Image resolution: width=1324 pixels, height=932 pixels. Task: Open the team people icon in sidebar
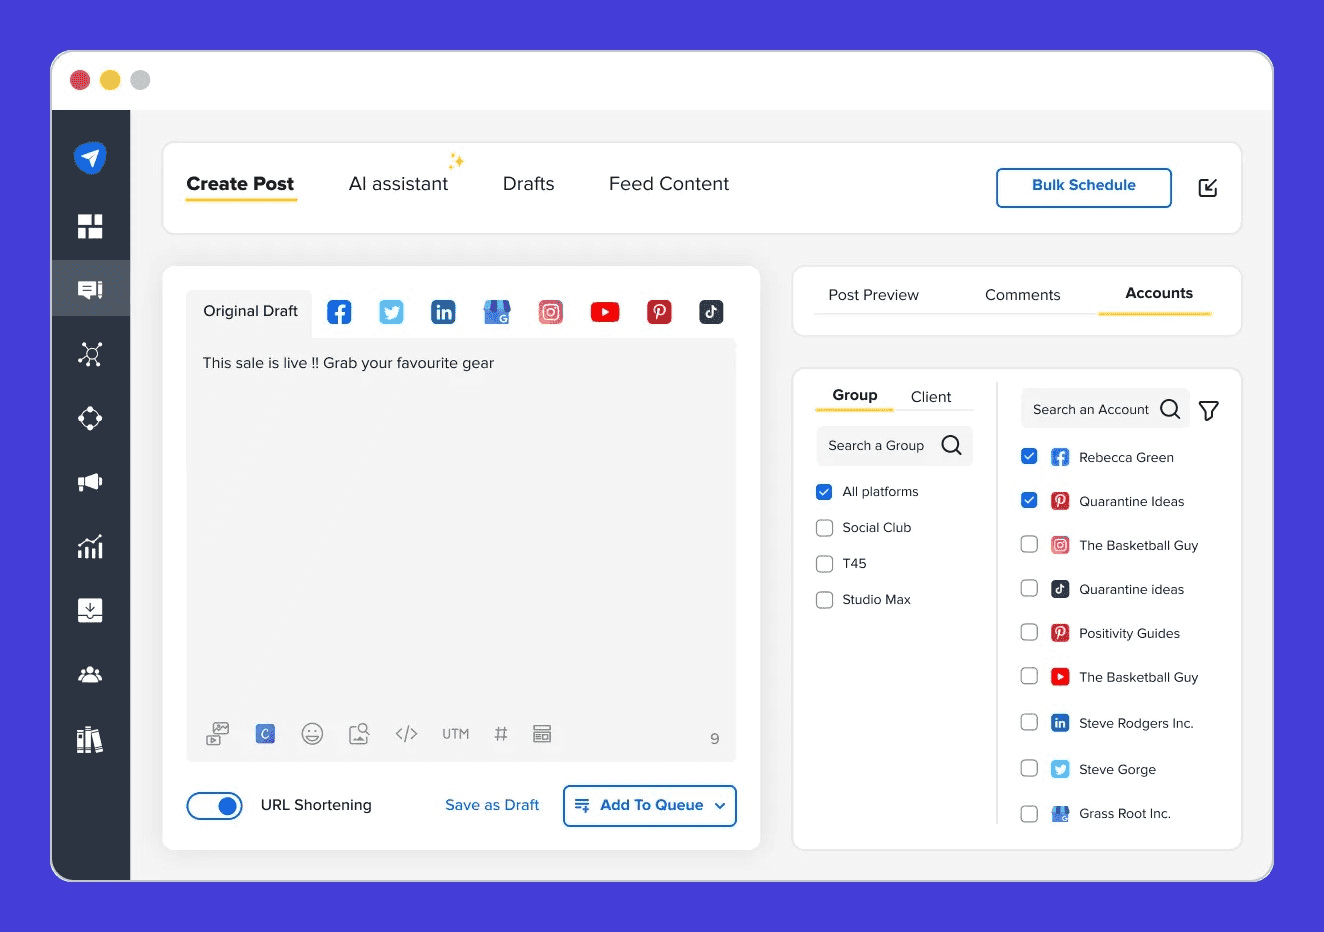90,675
